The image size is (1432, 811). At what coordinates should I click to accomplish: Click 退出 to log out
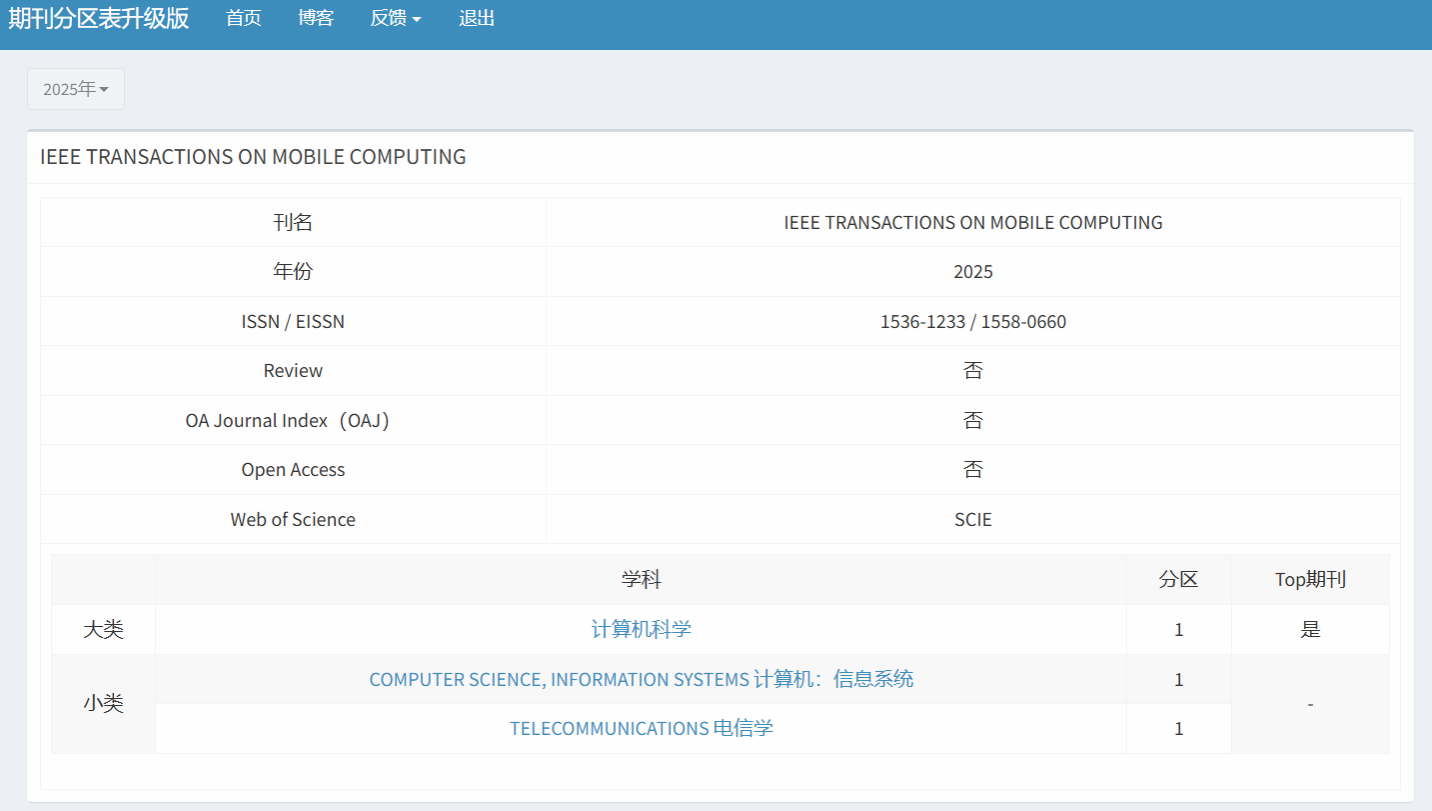coord(477,19)
